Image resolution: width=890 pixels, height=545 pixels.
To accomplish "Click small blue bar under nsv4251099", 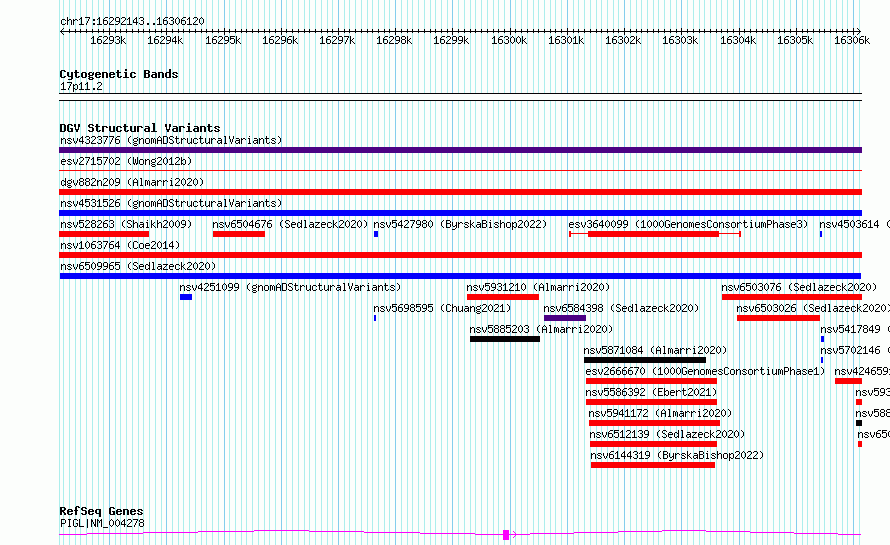I will (x=186, y=297).
